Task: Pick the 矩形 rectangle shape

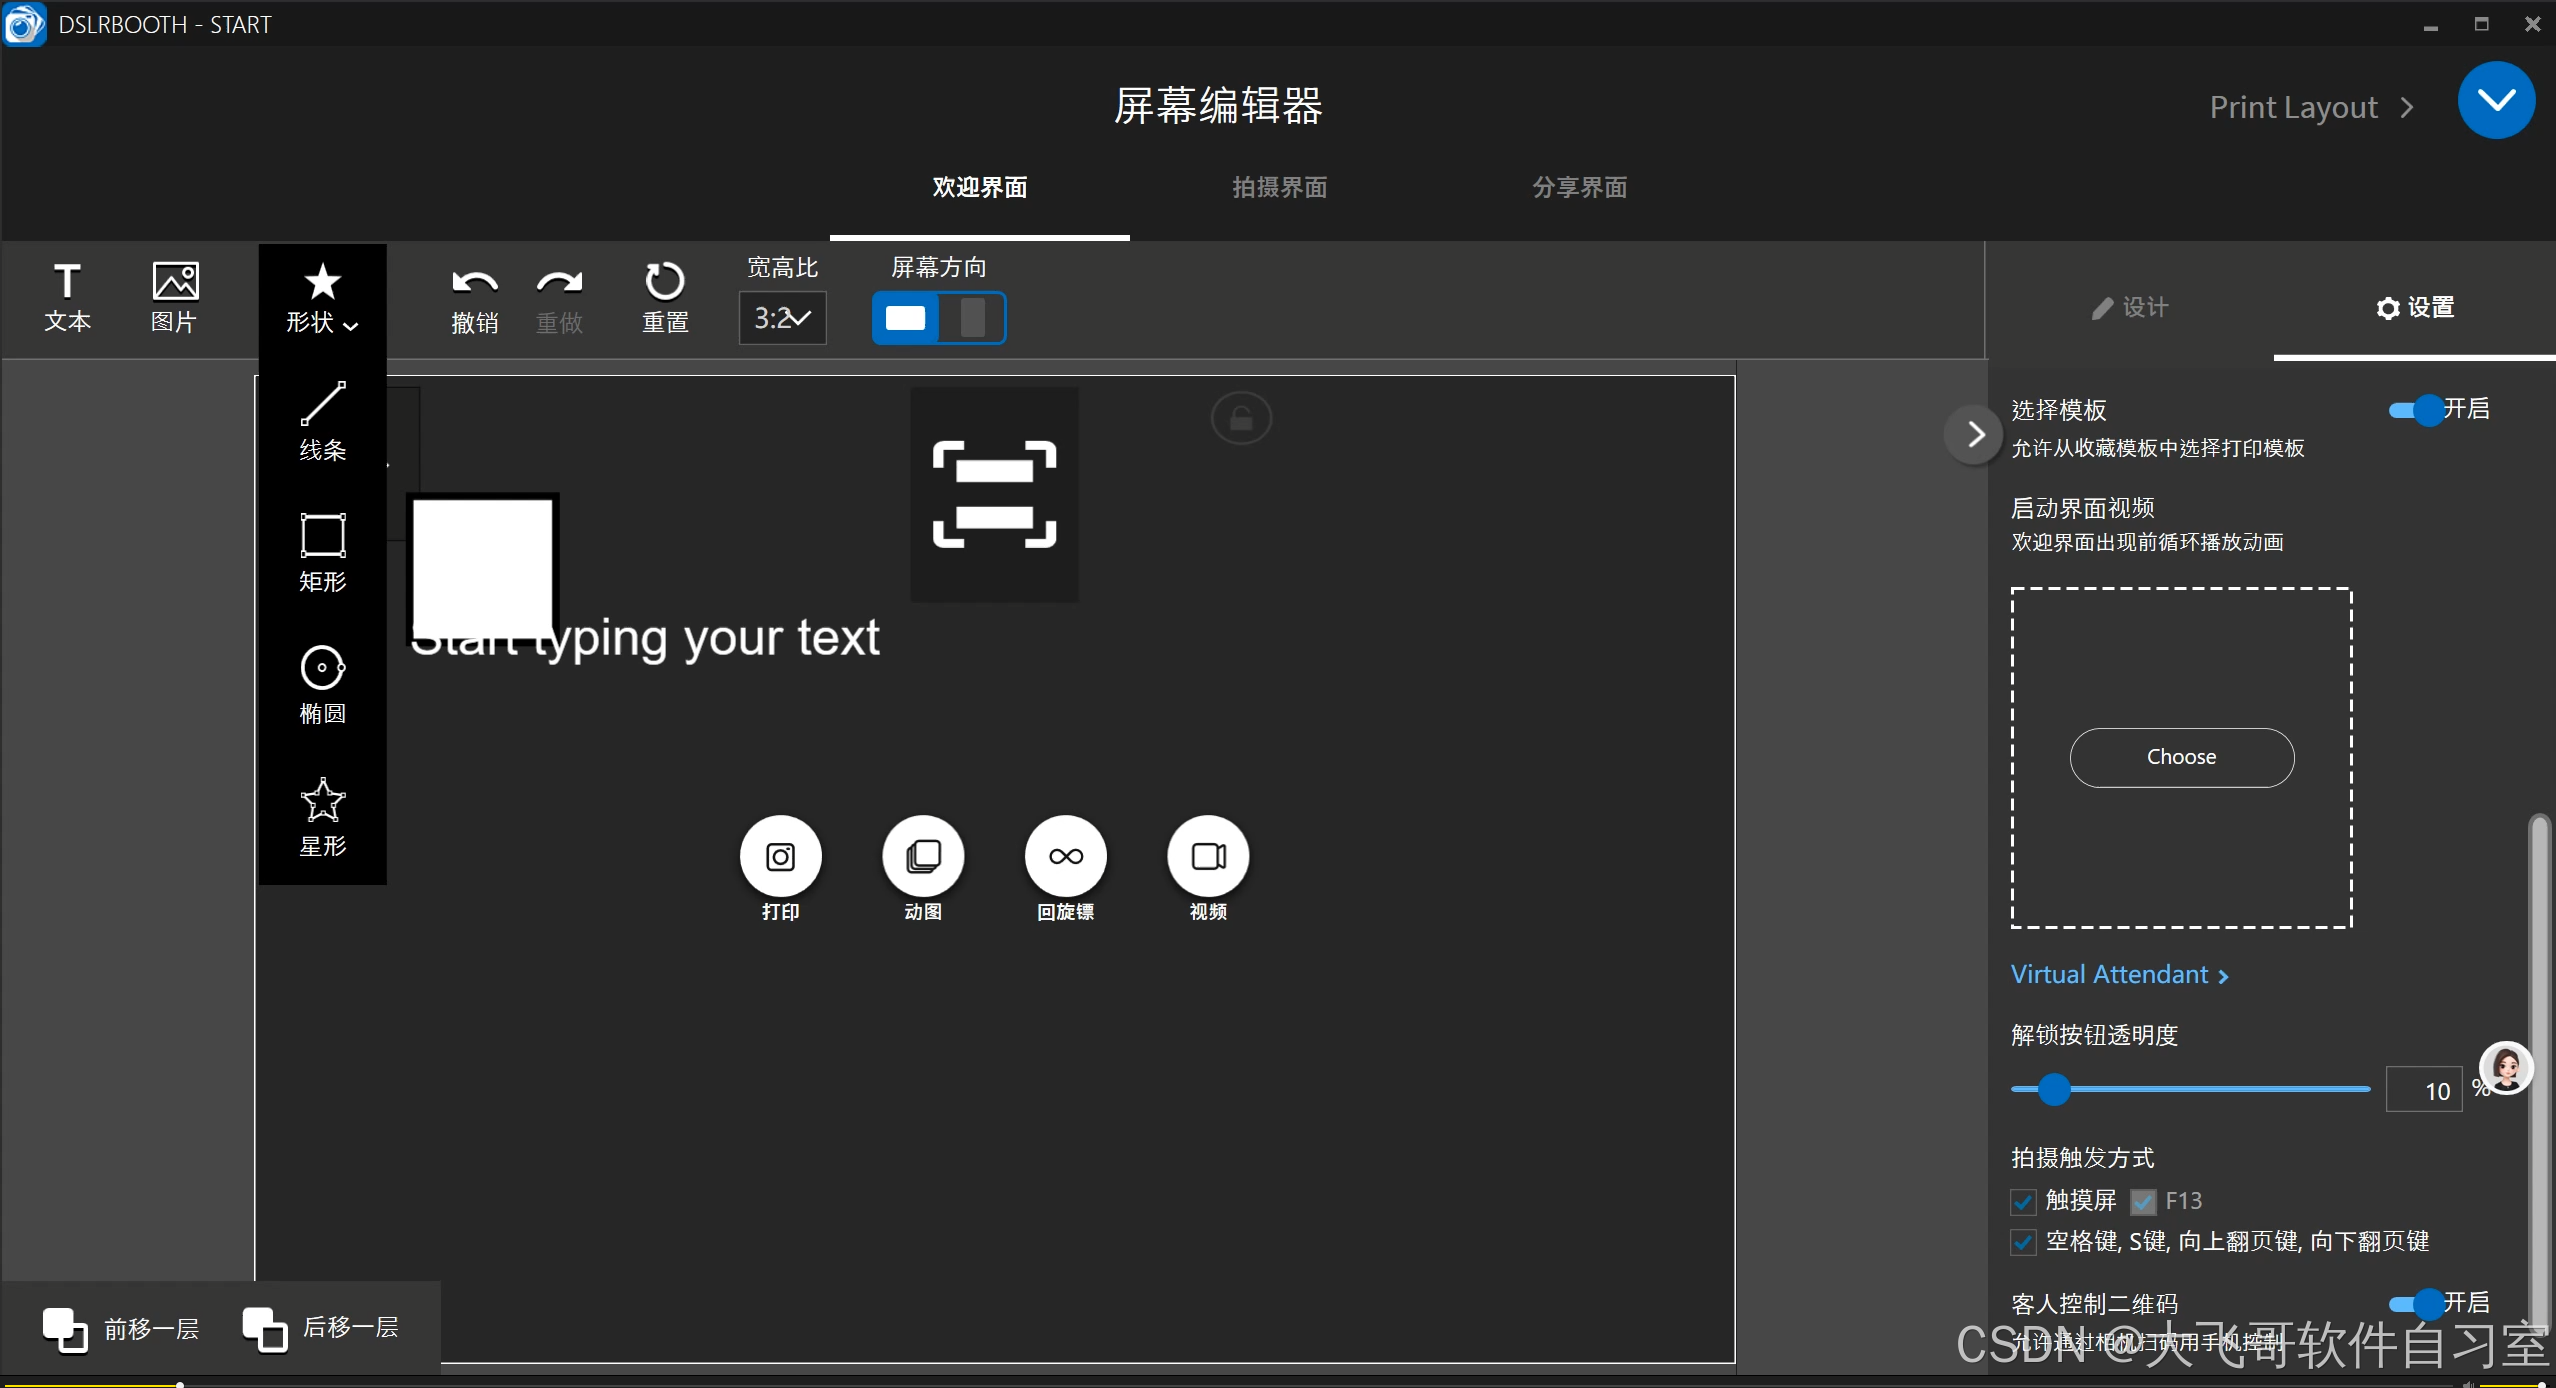Action: point(322,552)
